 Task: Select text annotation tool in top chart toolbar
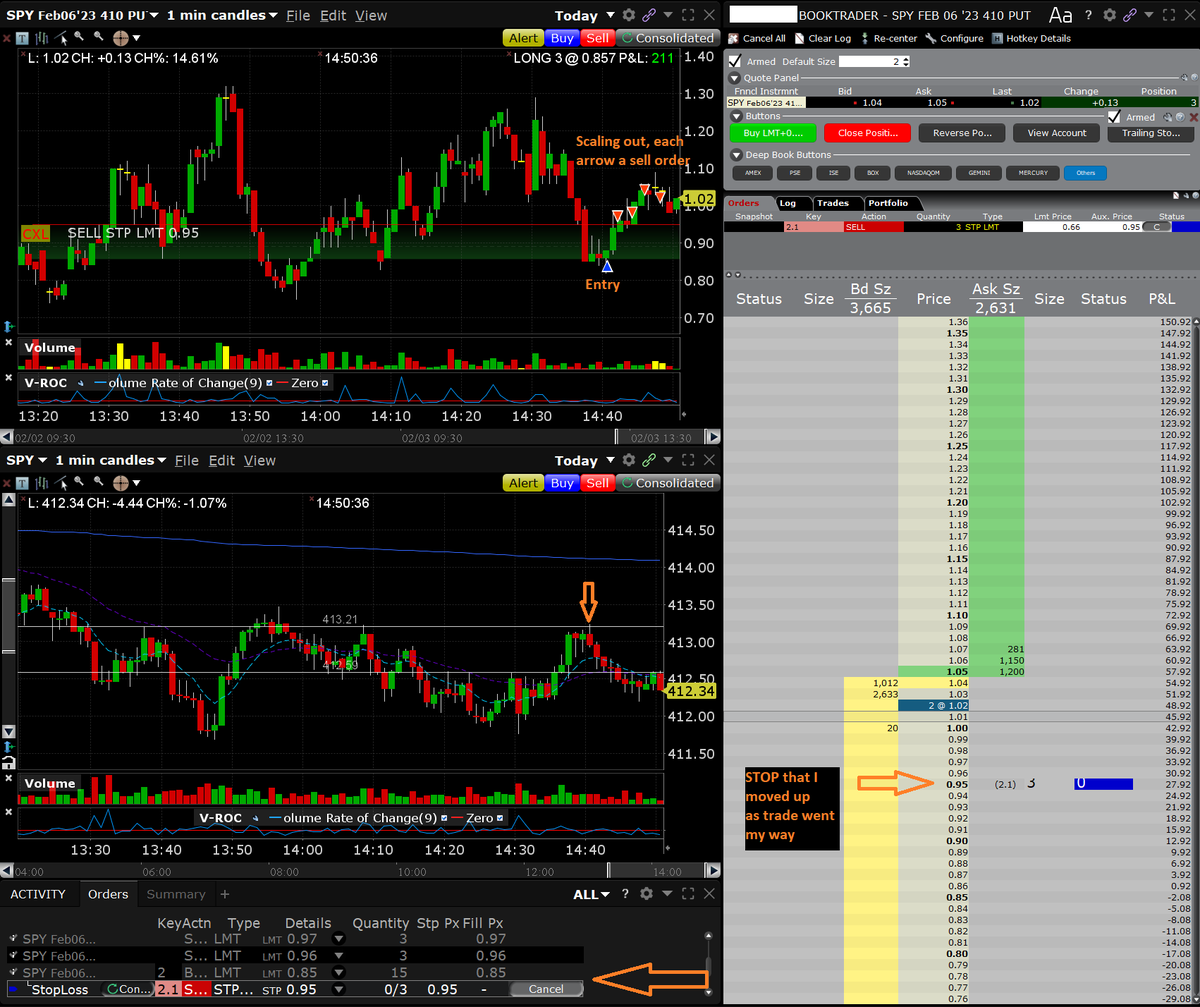point(22,38)
